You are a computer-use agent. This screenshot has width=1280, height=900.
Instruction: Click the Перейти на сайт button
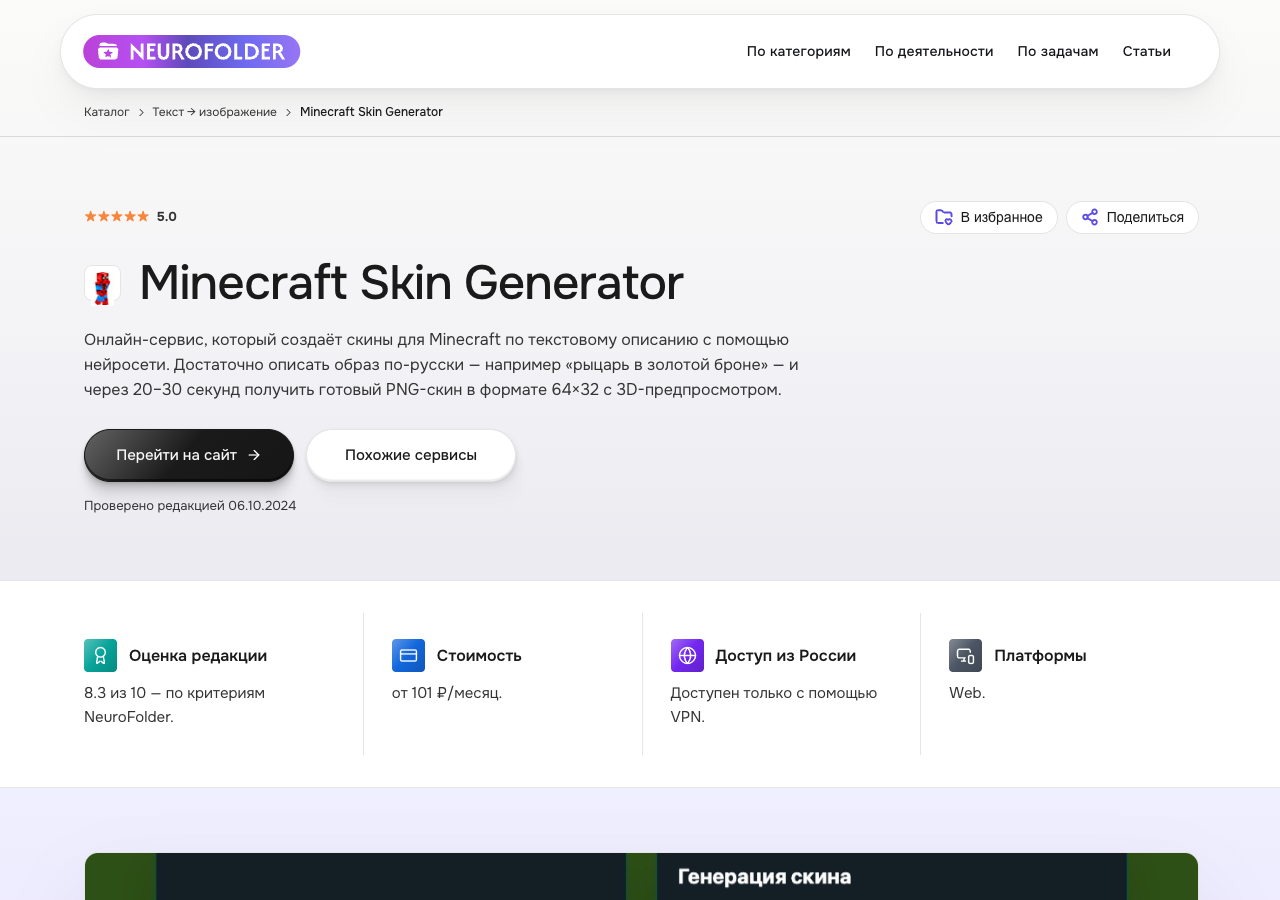point(189,455)
